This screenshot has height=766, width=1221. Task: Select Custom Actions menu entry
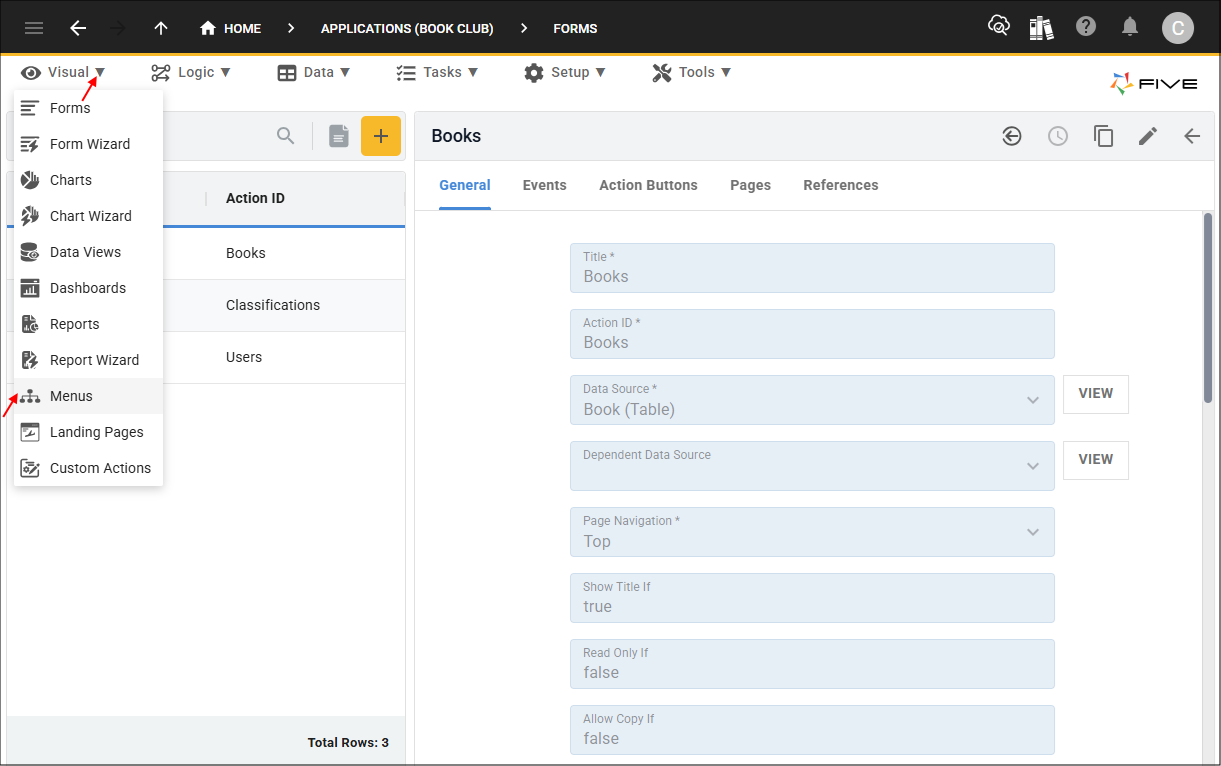[88, 468]
